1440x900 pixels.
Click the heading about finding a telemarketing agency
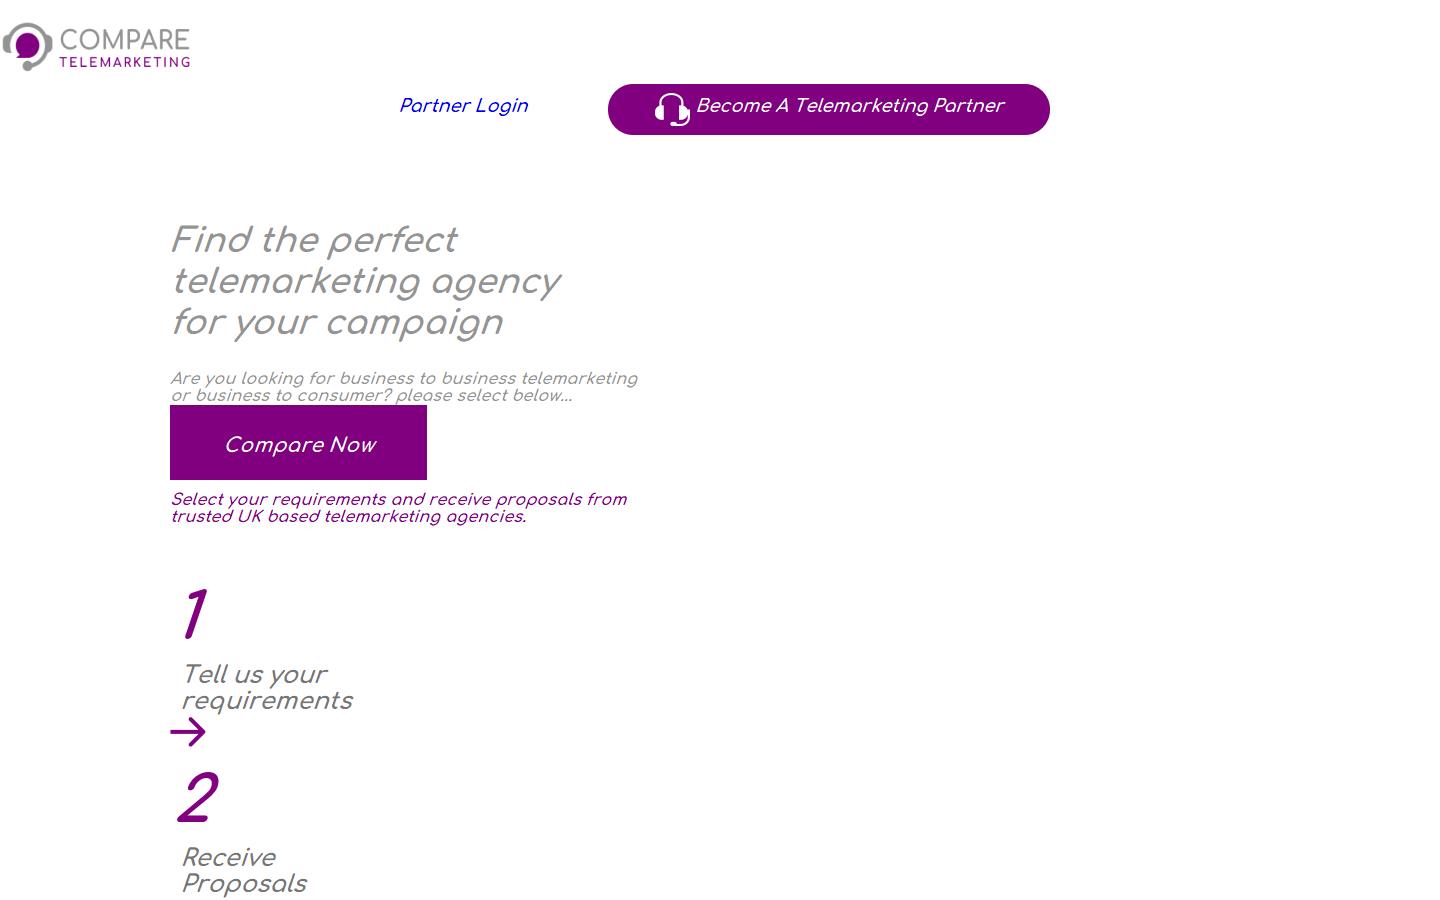click(366, 281)
